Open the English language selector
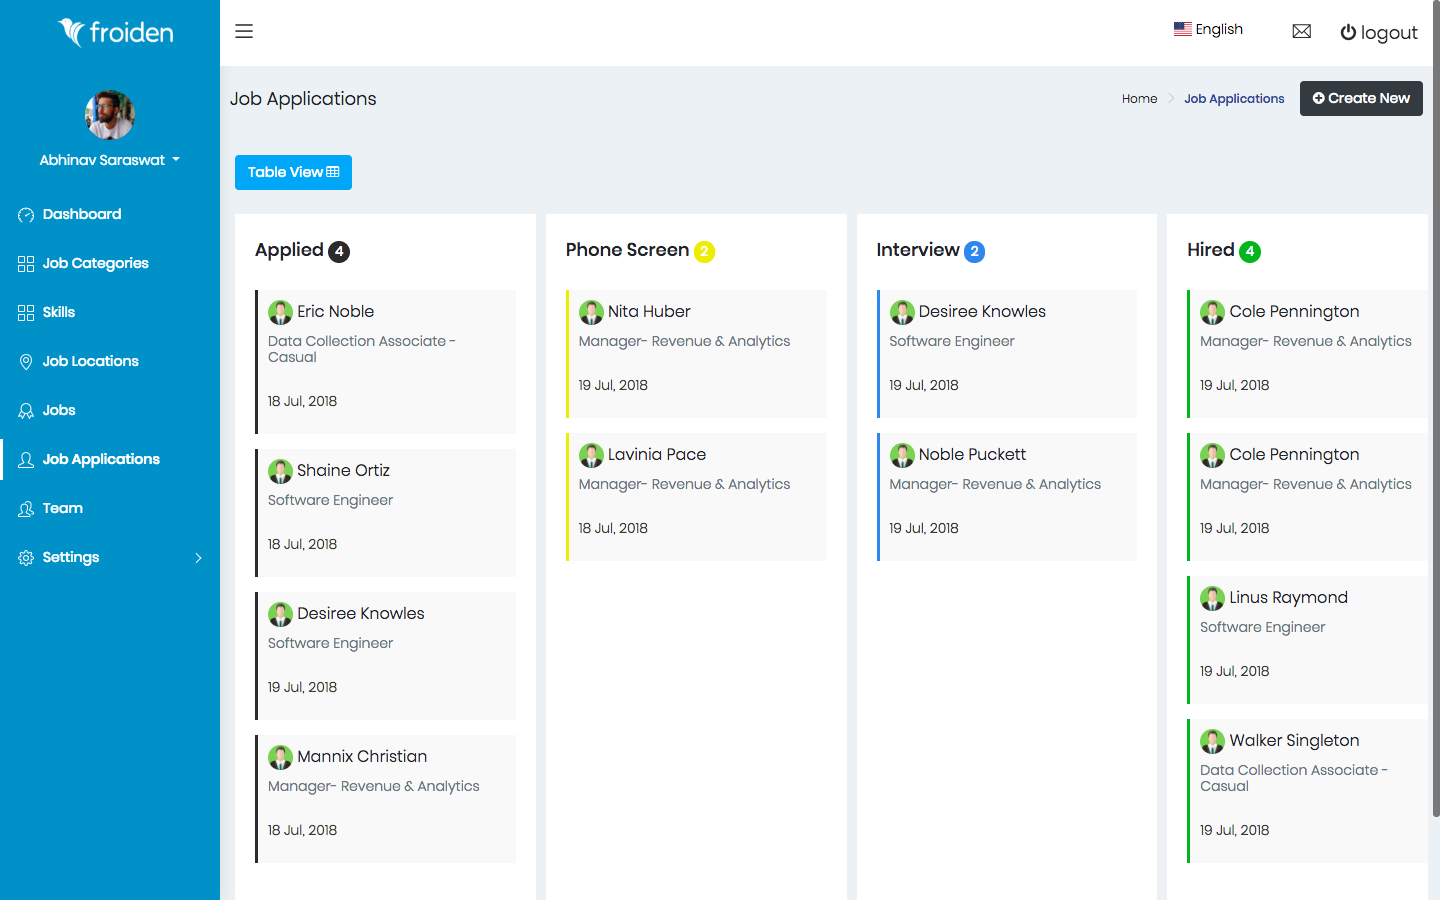Viewport: 1440px width, 900px height. [1208, 29]
